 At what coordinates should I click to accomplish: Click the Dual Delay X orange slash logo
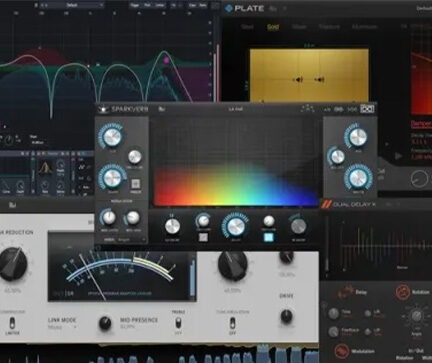click(326, 204)
